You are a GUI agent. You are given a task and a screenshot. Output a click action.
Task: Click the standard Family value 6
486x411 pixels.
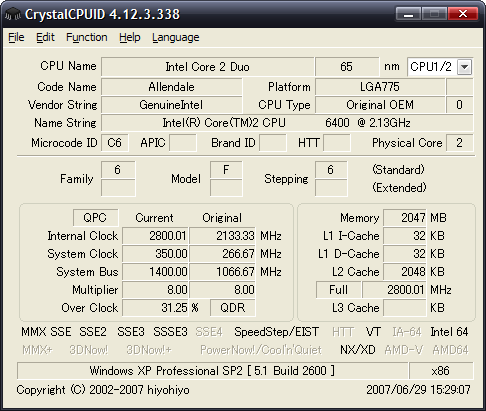click(118, 170)
